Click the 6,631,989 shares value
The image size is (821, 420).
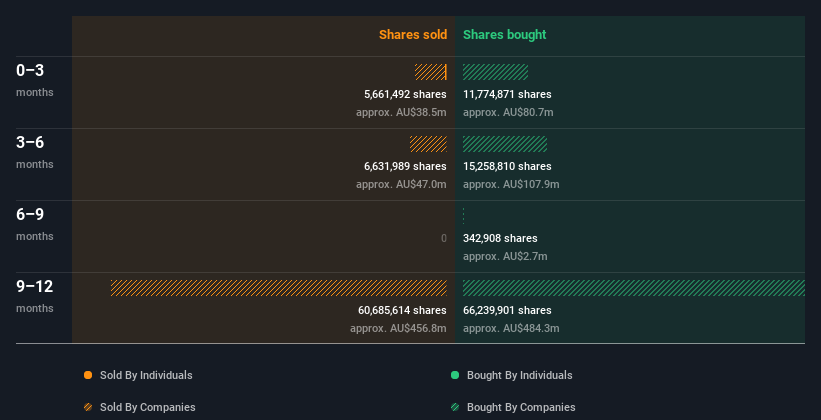click(x=405, y=166)
